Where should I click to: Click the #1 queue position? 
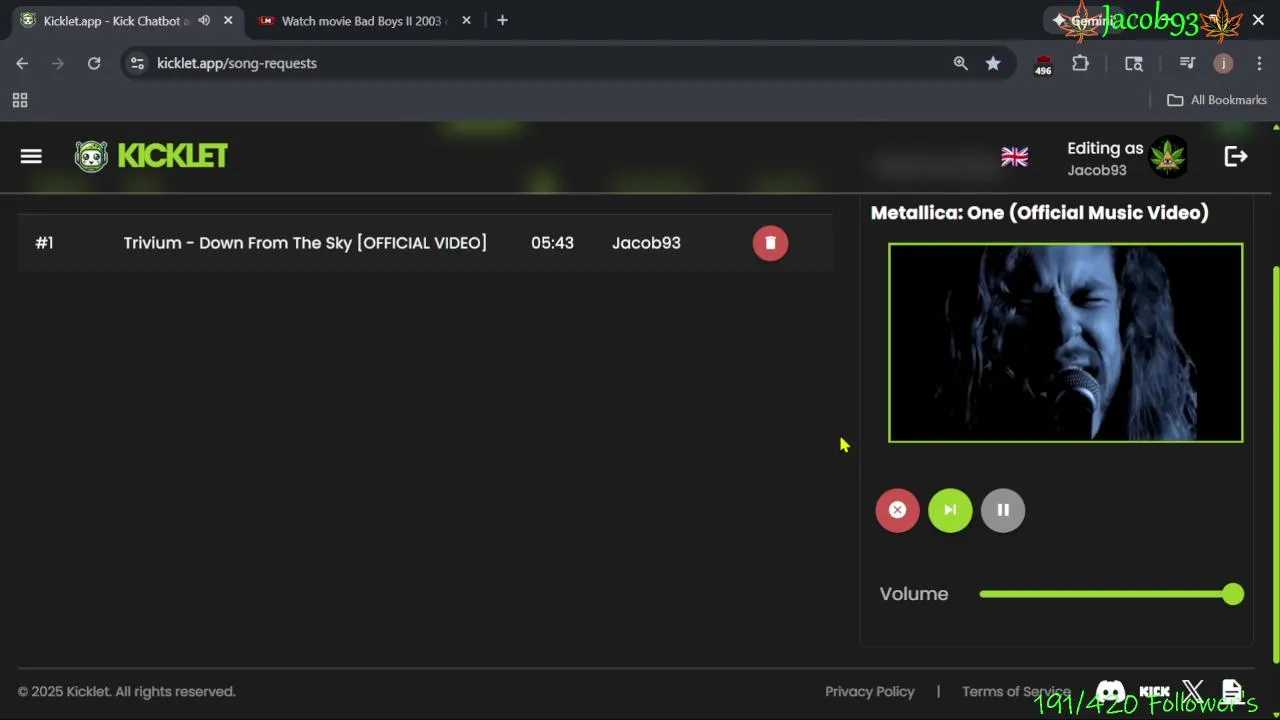[x=44, y=243]
